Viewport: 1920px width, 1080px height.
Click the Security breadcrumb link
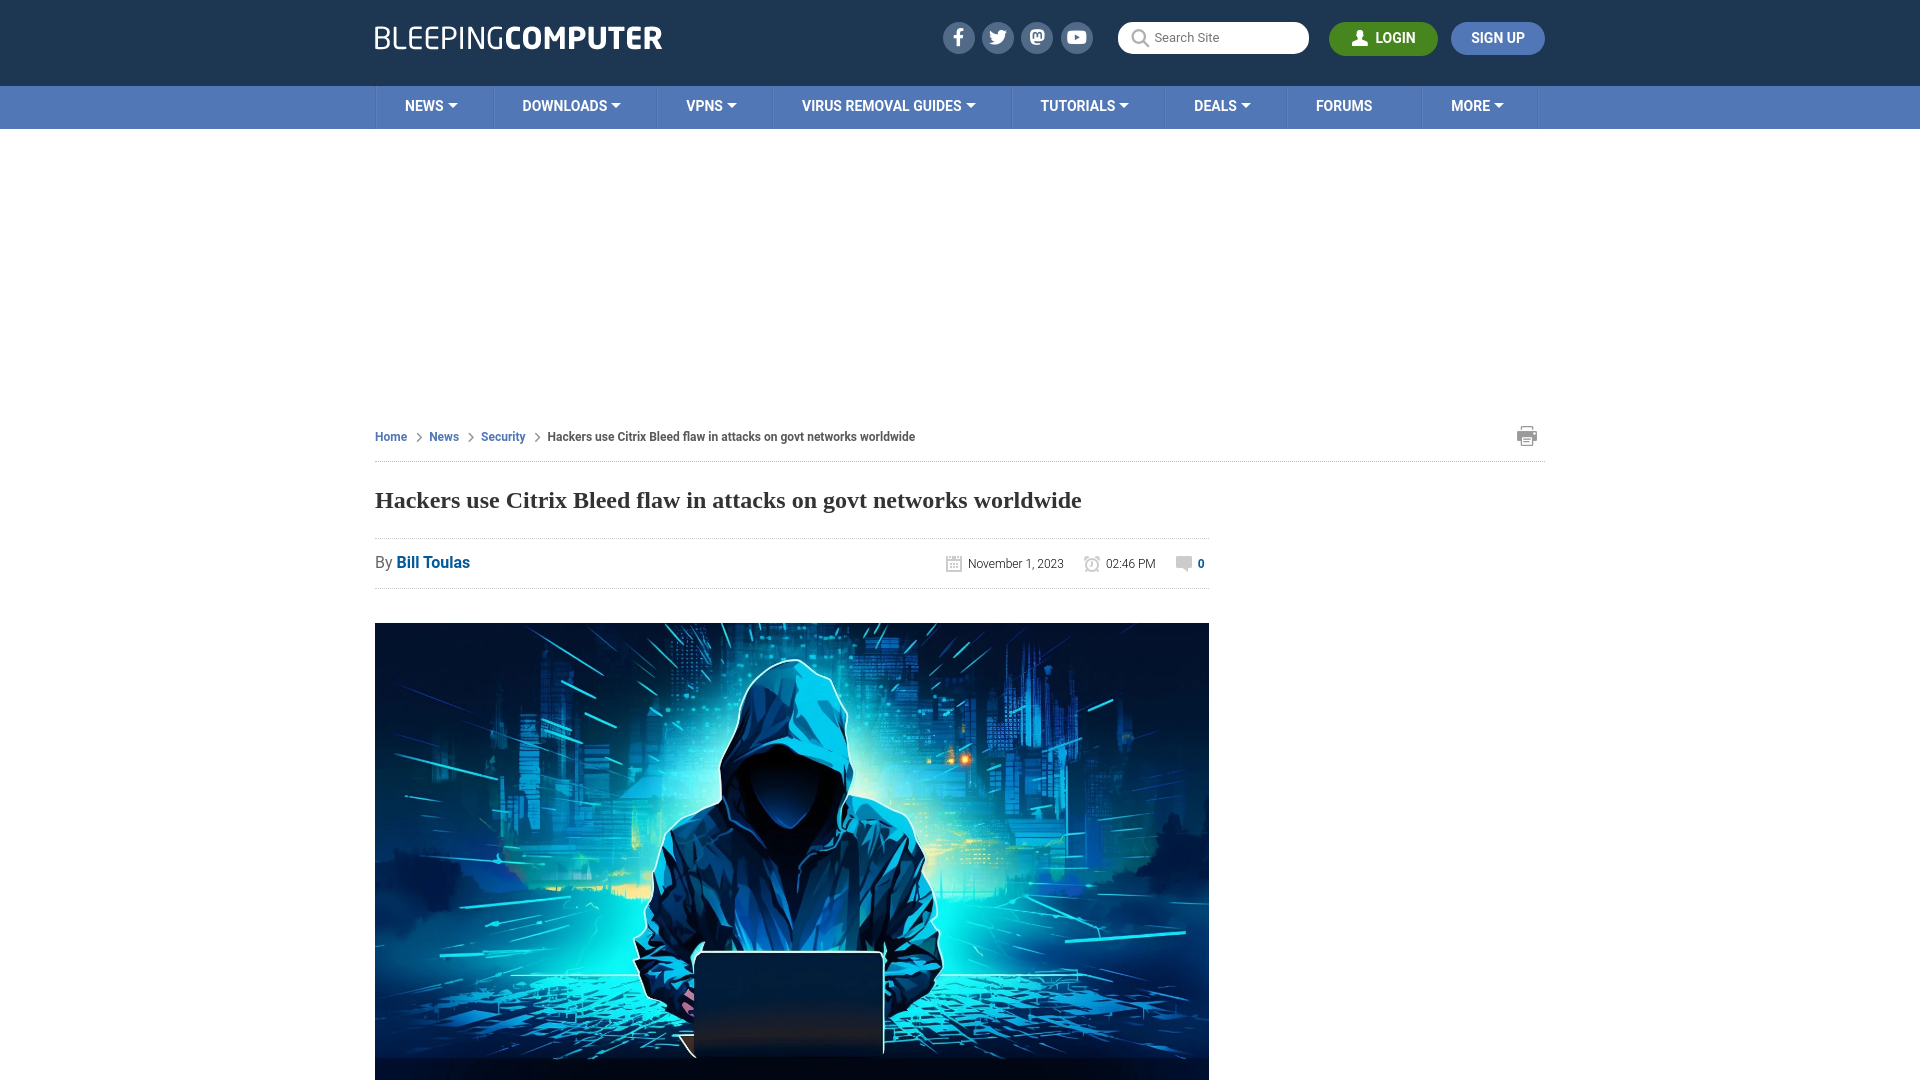502,436
